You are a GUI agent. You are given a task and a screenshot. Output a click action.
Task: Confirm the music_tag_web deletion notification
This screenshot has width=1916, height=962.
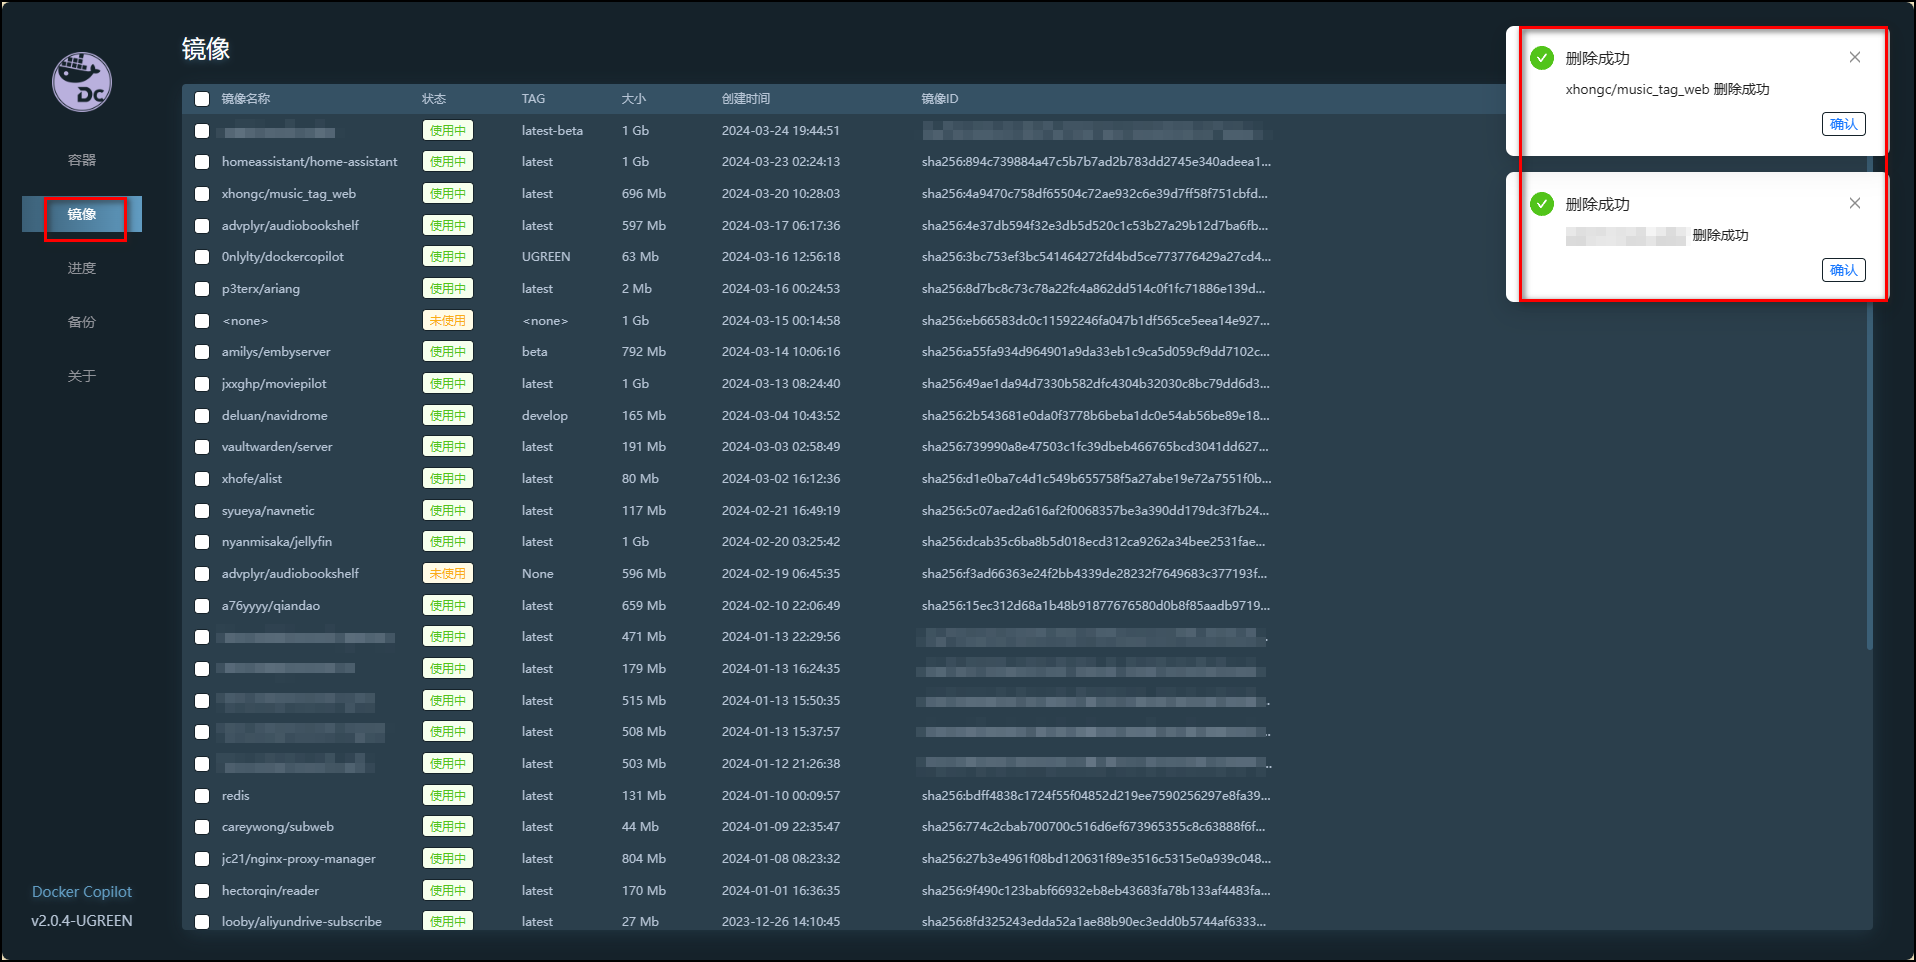(x=1842, y=125)
